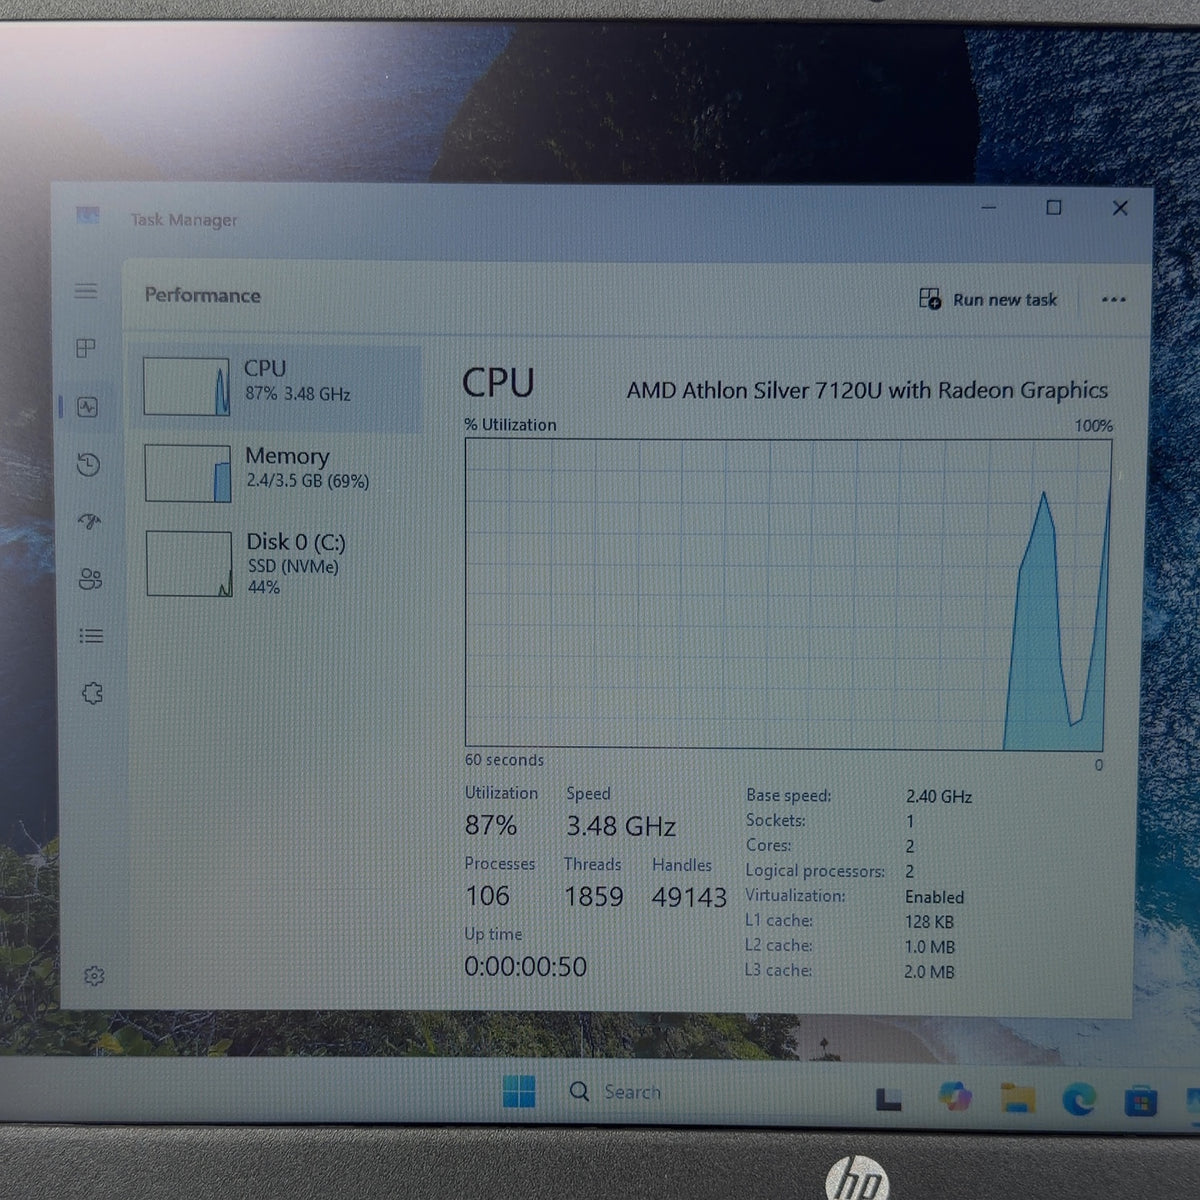Viewport: 1200px width, 1200px height.
Task: Click the CPU utilization graph
Action: [787, 595]
